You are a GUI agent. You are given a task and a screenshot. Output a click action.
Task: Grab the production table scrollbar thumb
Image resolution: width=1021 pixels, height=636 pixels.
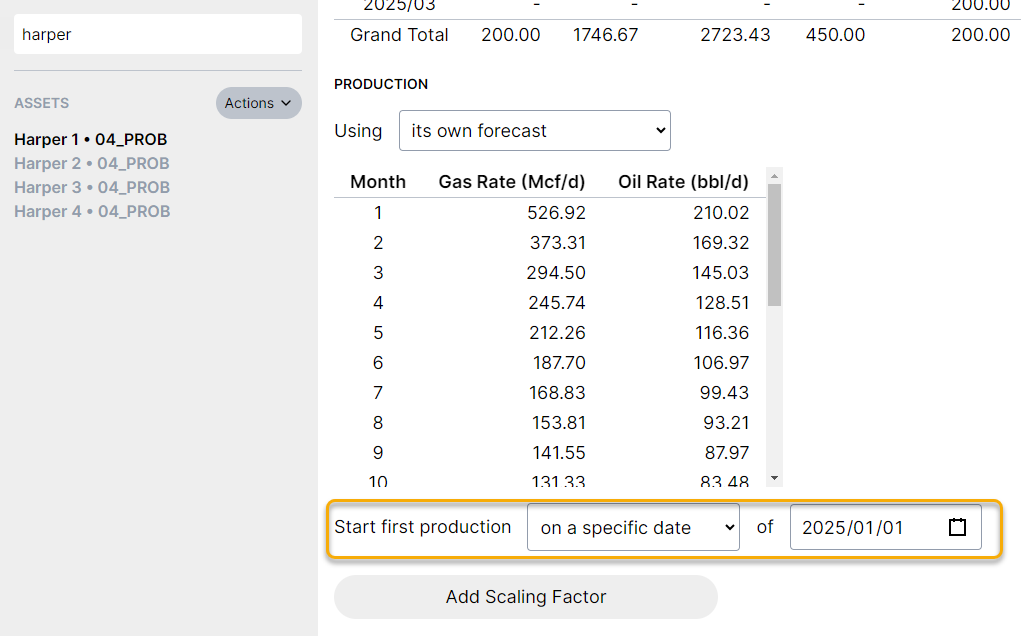pyautogui.click(x=774, y=245)
